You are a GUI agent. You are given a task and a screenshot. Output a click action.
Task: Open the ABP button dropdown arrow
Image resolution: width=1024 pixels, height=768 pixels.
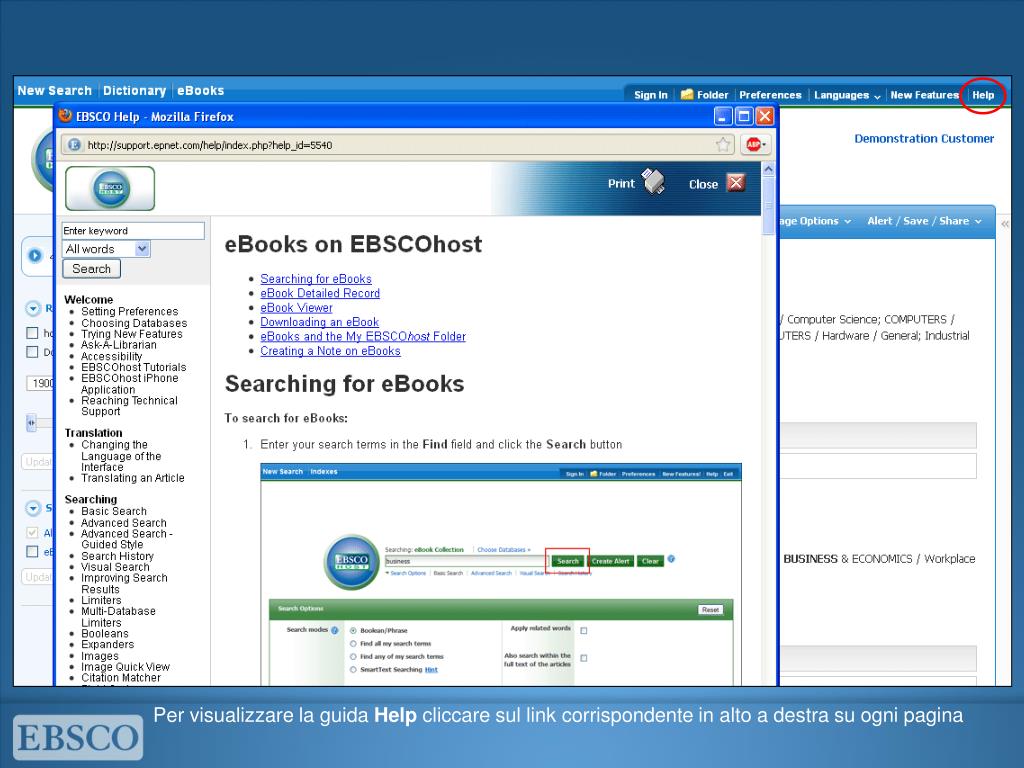(x=764, y=144)
